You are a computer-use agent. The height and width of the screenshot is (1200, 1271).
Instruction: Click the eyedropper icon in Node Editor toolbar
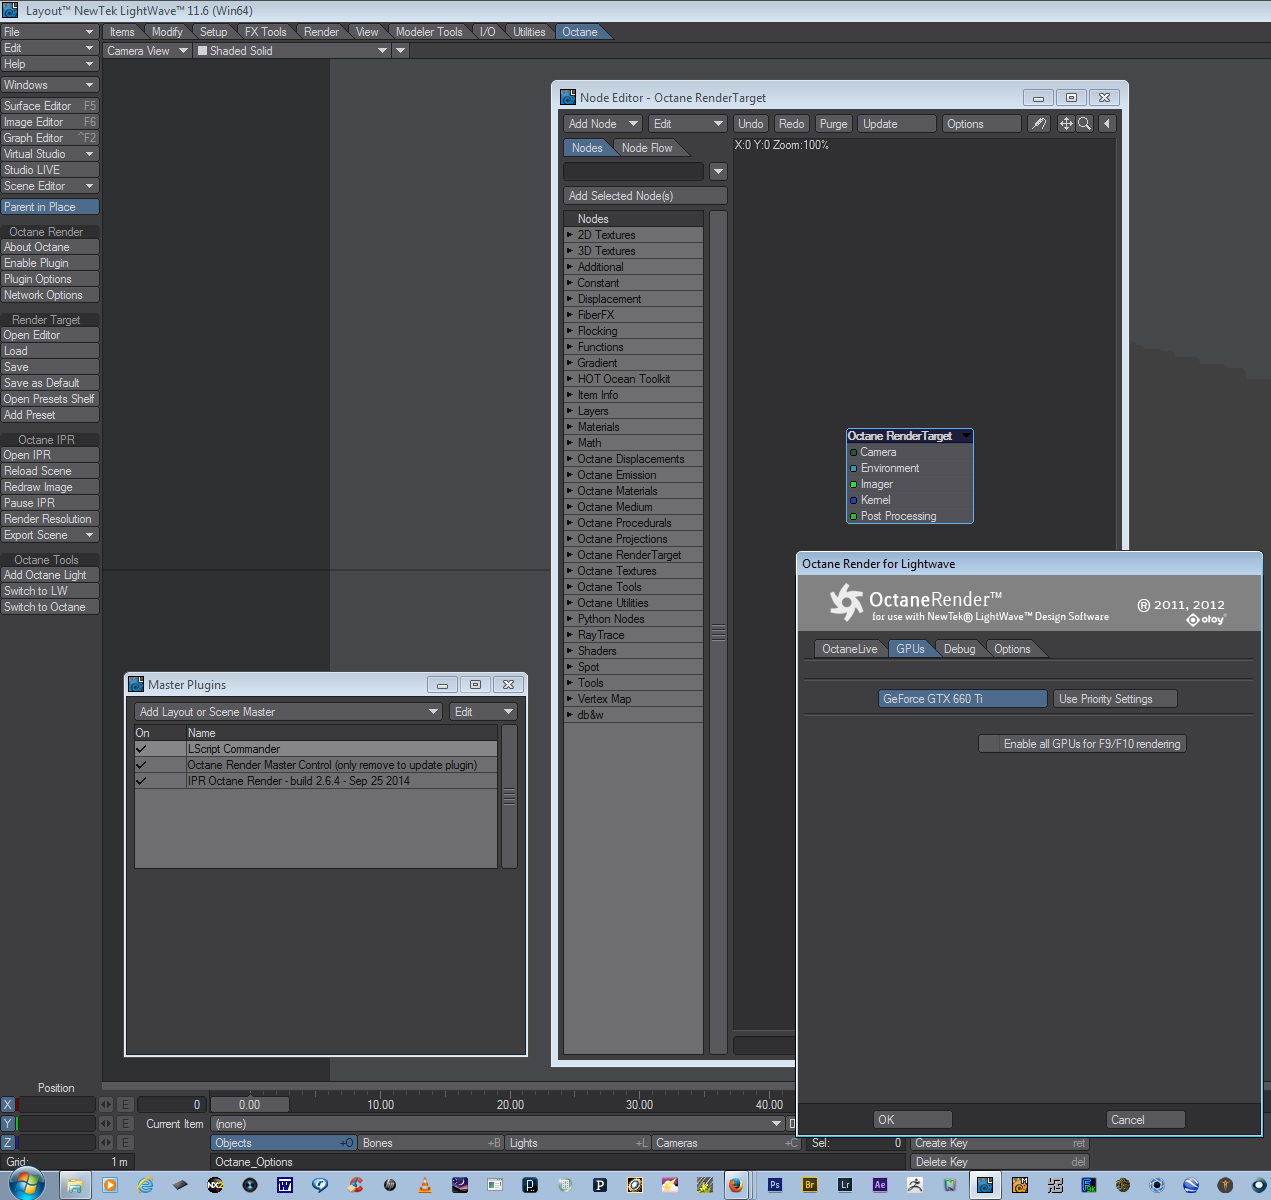coord(1039,124)
